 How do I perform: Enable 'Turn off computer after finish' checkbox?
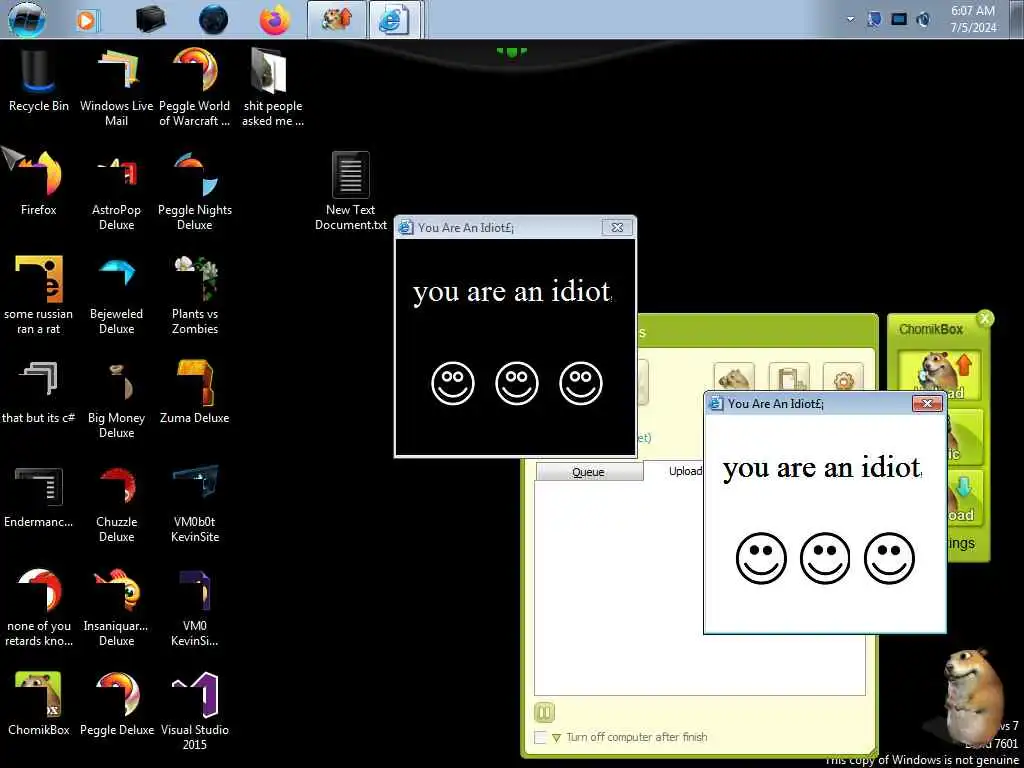[540, 737]
